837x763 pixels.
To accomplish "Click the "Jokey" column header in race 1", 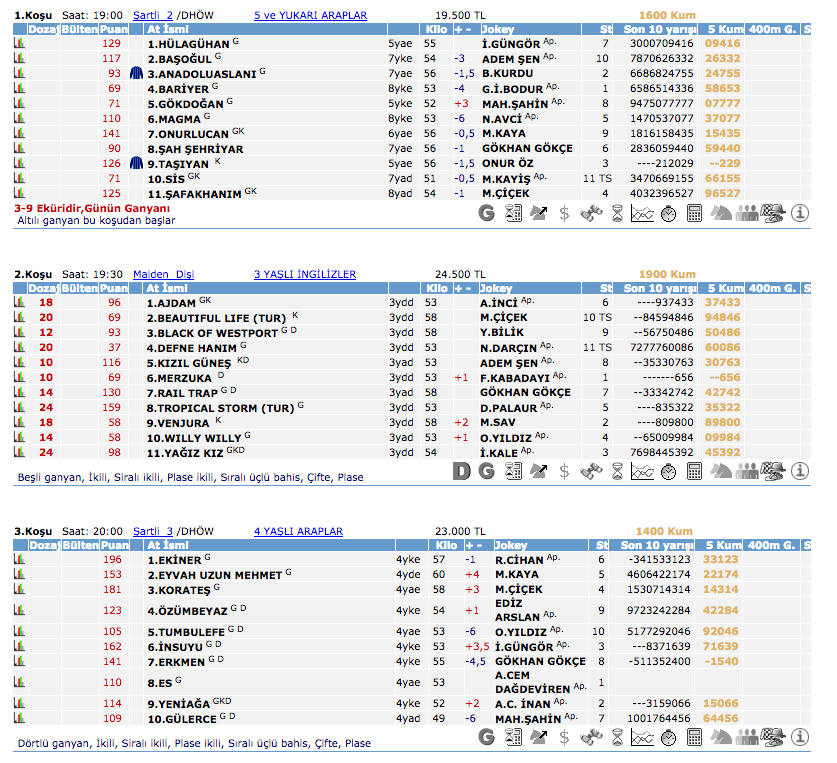I will click(x=497, y=30).
